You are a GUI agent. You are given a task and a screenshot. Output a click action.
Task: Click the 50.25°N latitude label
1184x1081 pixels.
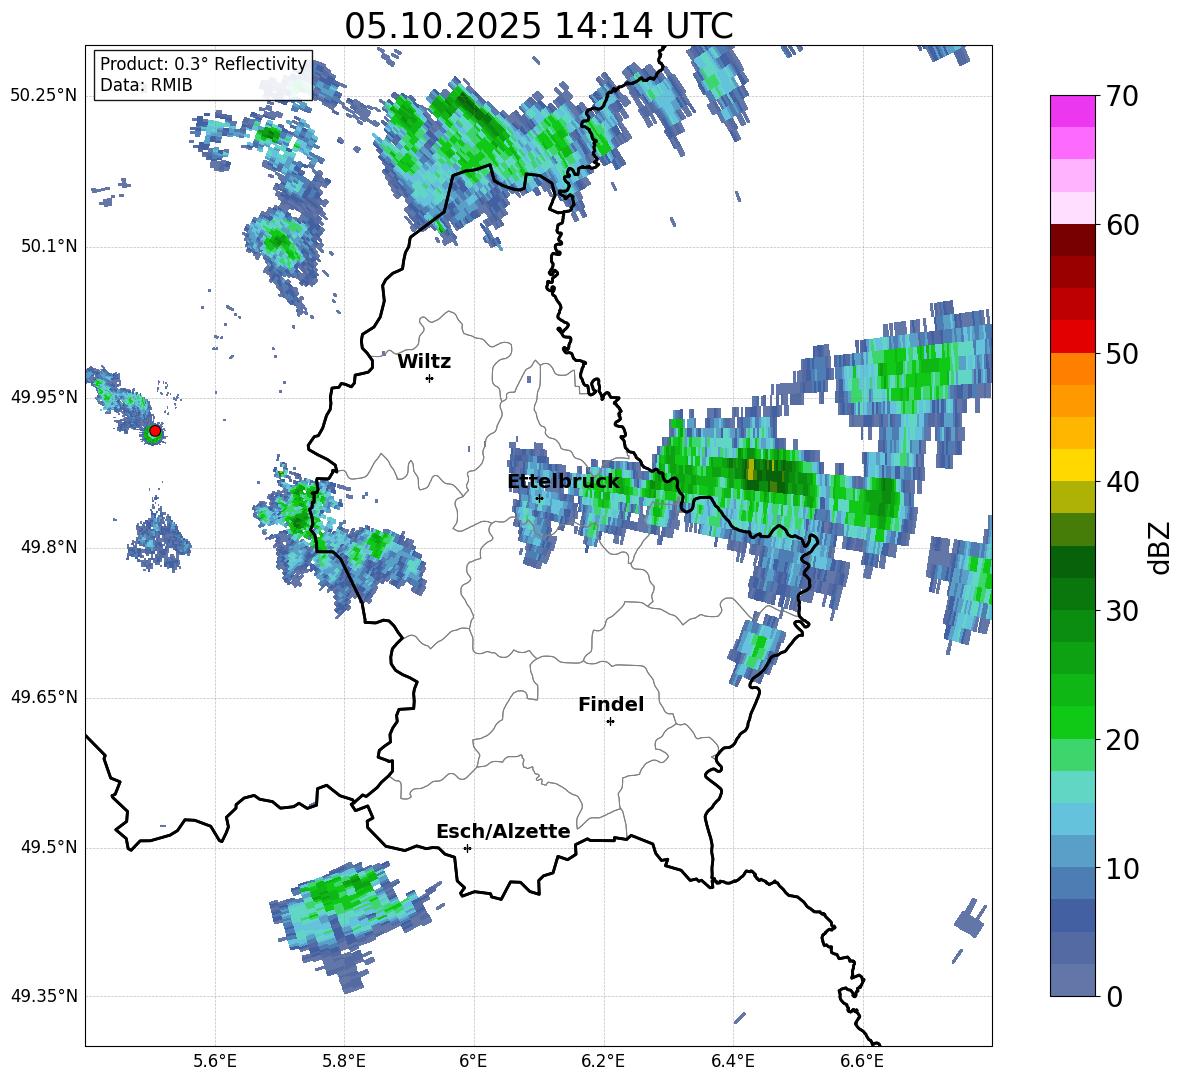[44, 96]
